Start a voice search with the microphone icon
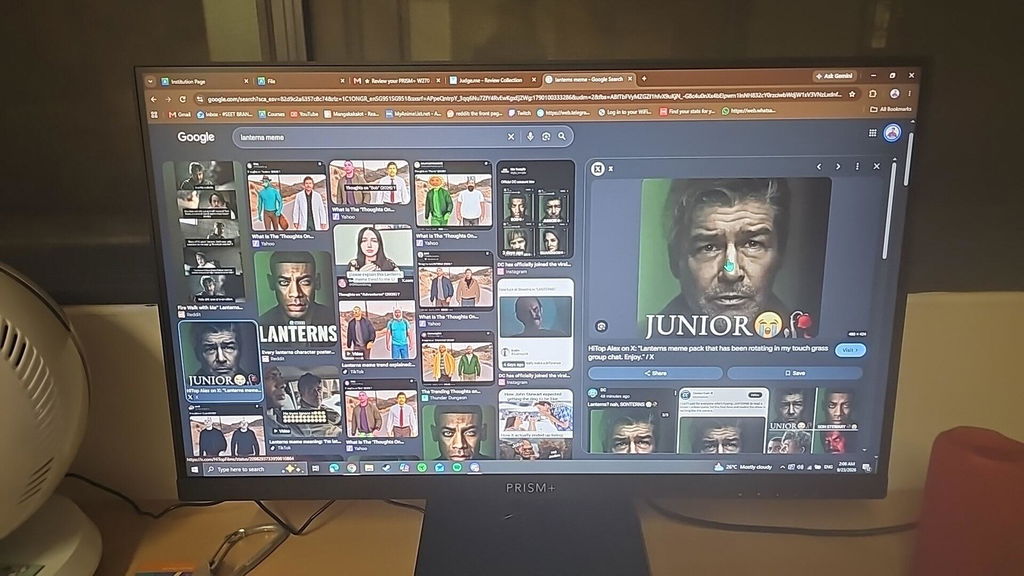1024x576 pixels. [530, 136]
